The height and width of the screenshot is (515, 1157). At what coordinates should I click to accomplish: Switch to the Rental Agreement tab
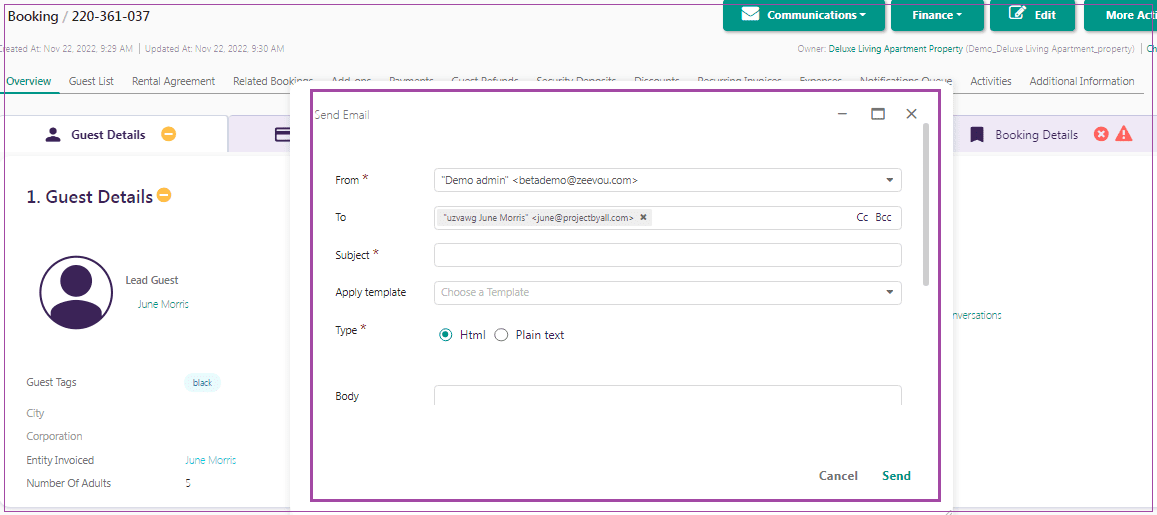pos(173,81)
